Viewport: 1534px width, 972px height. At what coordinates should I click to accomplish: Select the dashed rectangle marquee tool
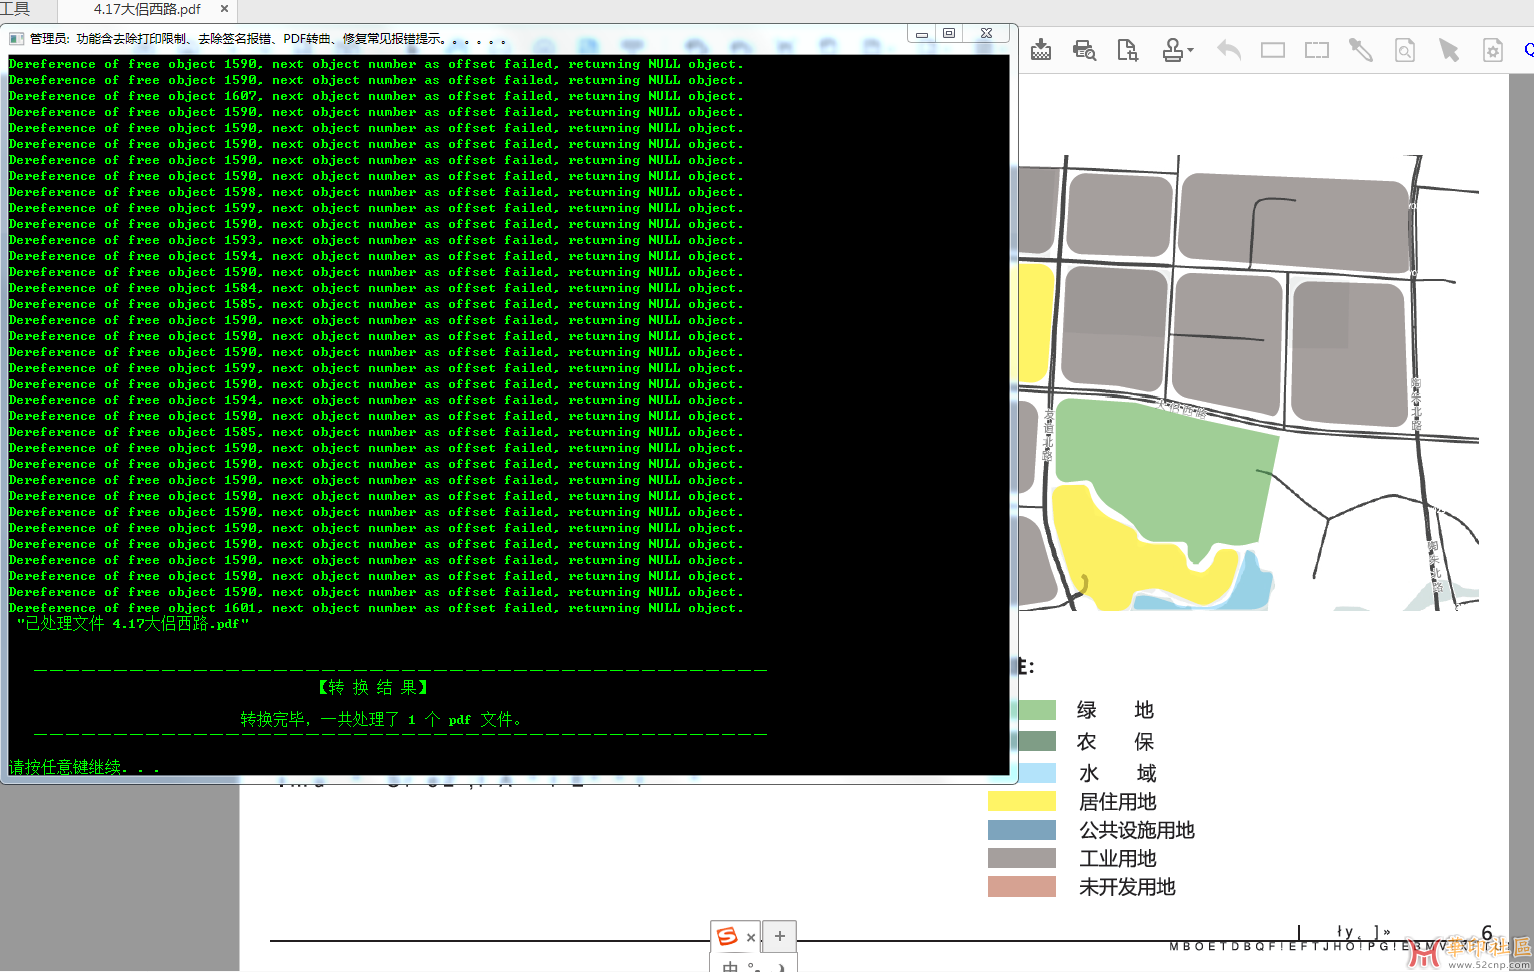coord(1317,50)
